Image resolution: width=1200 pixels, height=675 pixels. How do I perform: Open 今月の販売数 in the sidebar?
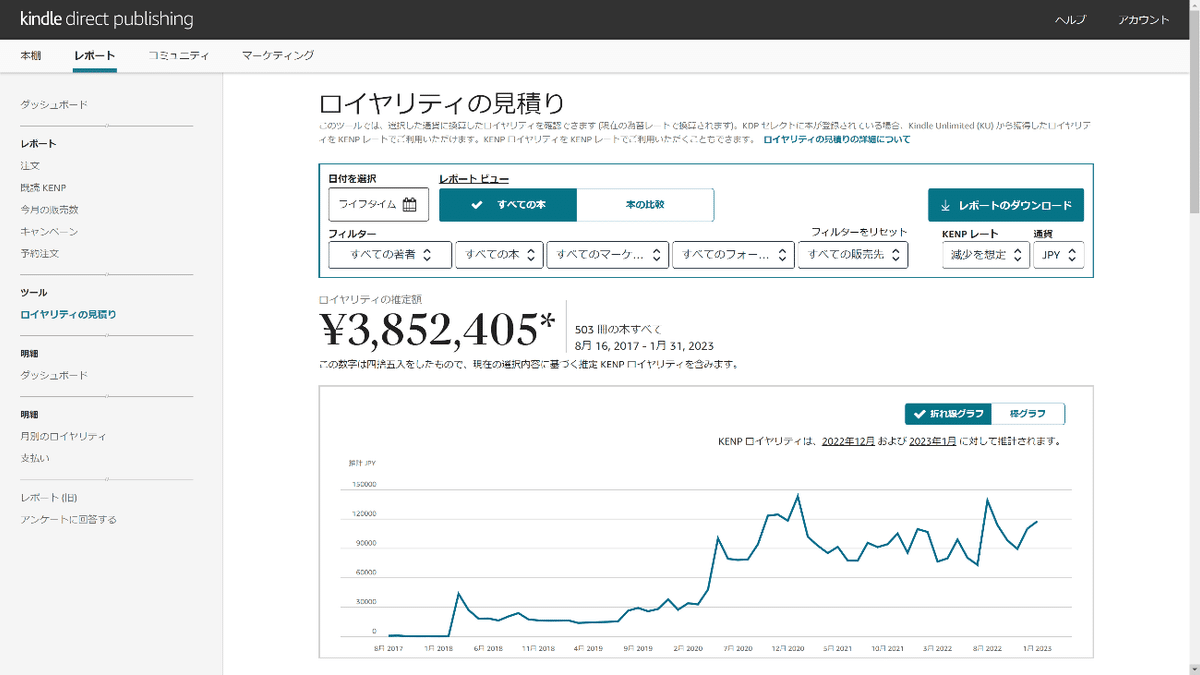pyautogui.click(x=49, y=210)
